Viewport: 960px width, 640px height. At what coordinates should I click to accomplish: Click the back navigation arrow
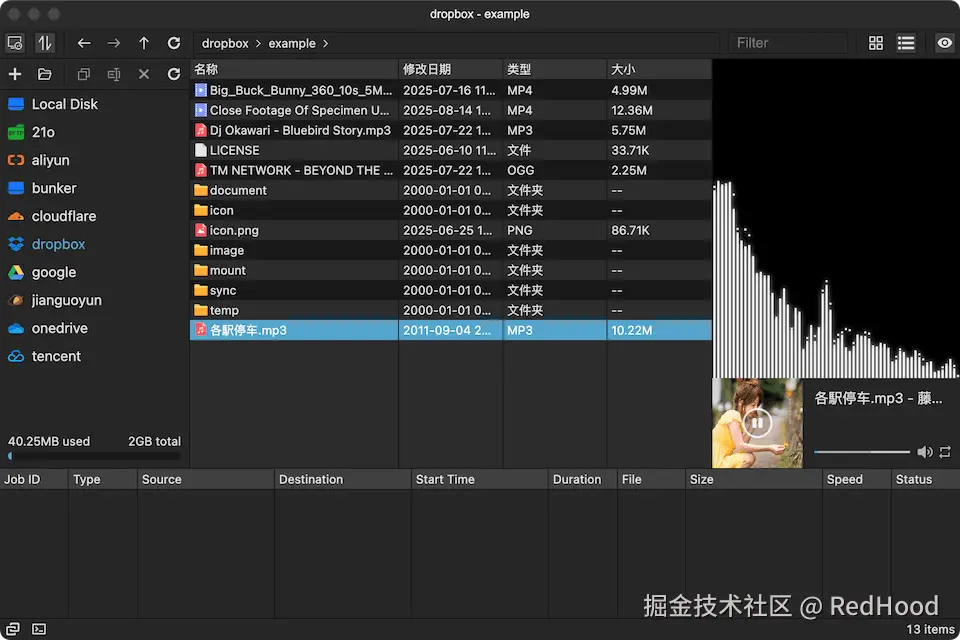tap(84, 43)
